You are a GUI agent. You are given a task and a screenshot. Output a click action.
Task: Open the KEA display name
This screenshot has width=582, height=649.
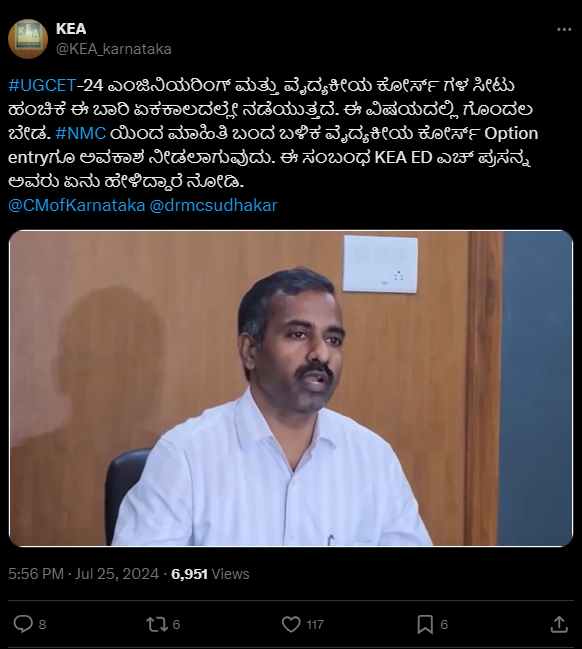click(71, 29)
